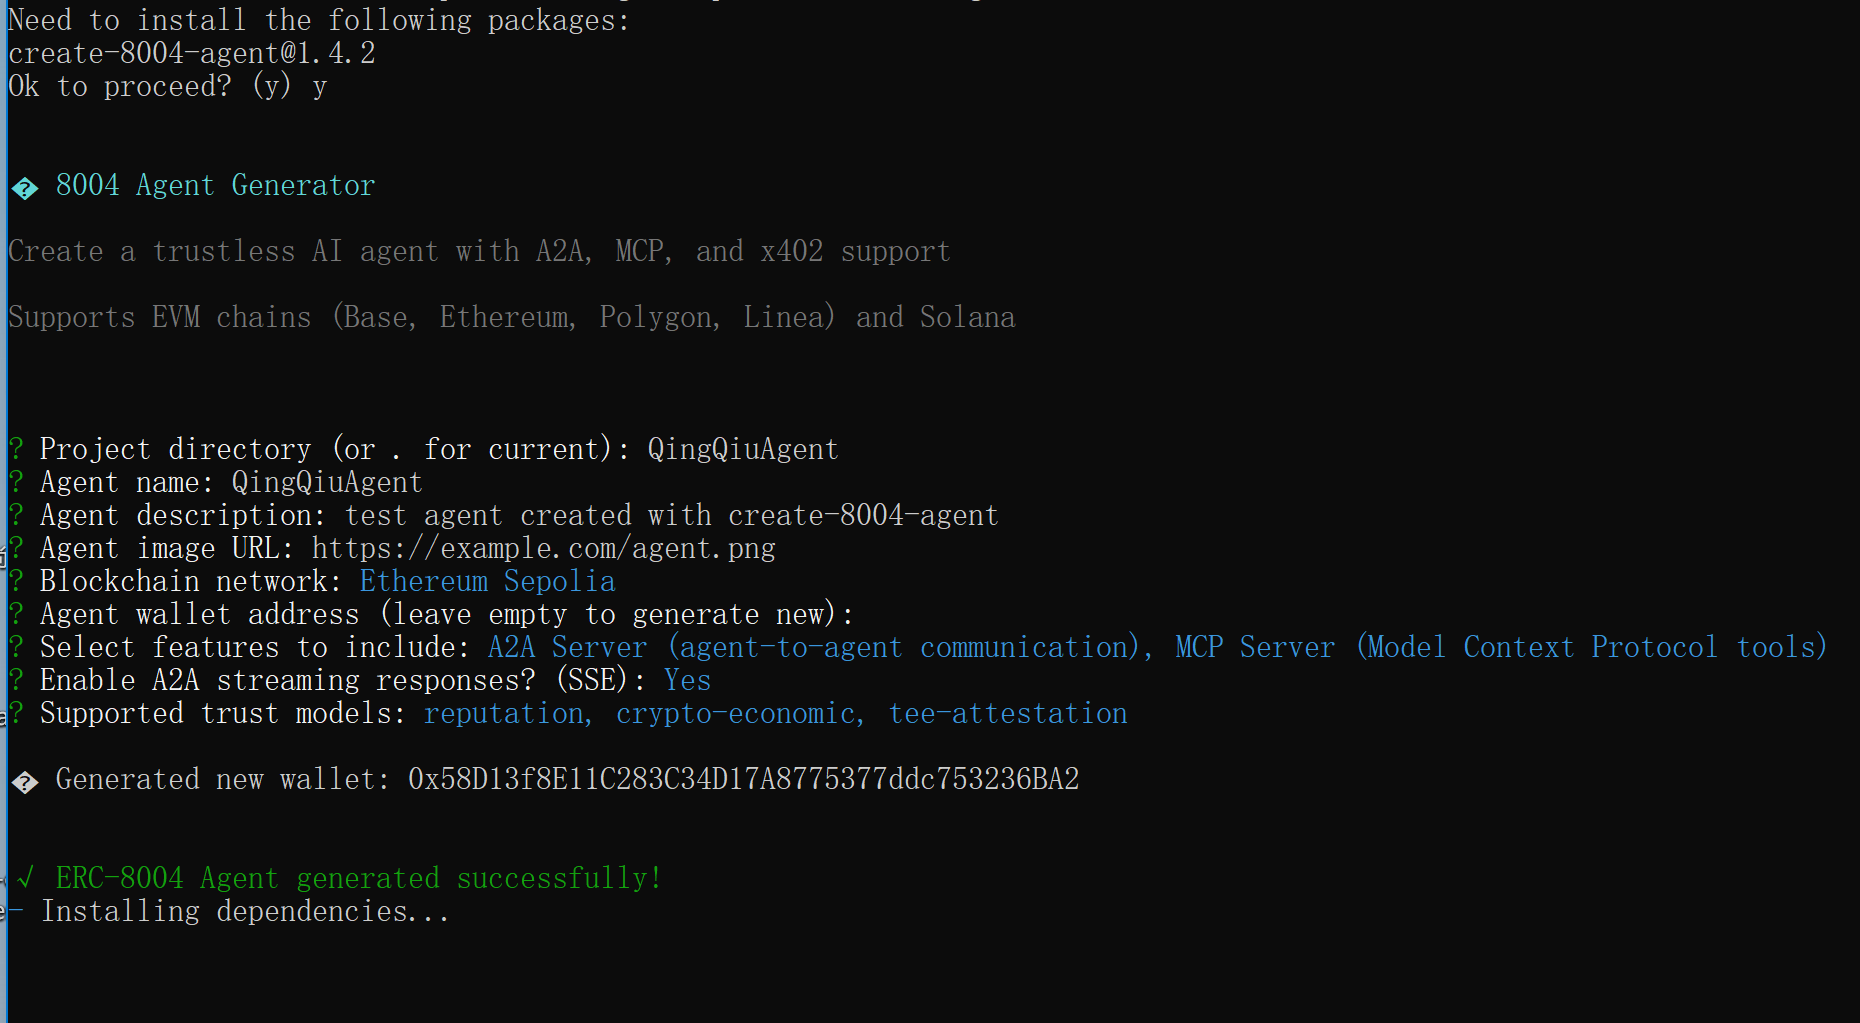
Task: Click the crypto-economic trust model text
Action: click(x=738, y=713)
